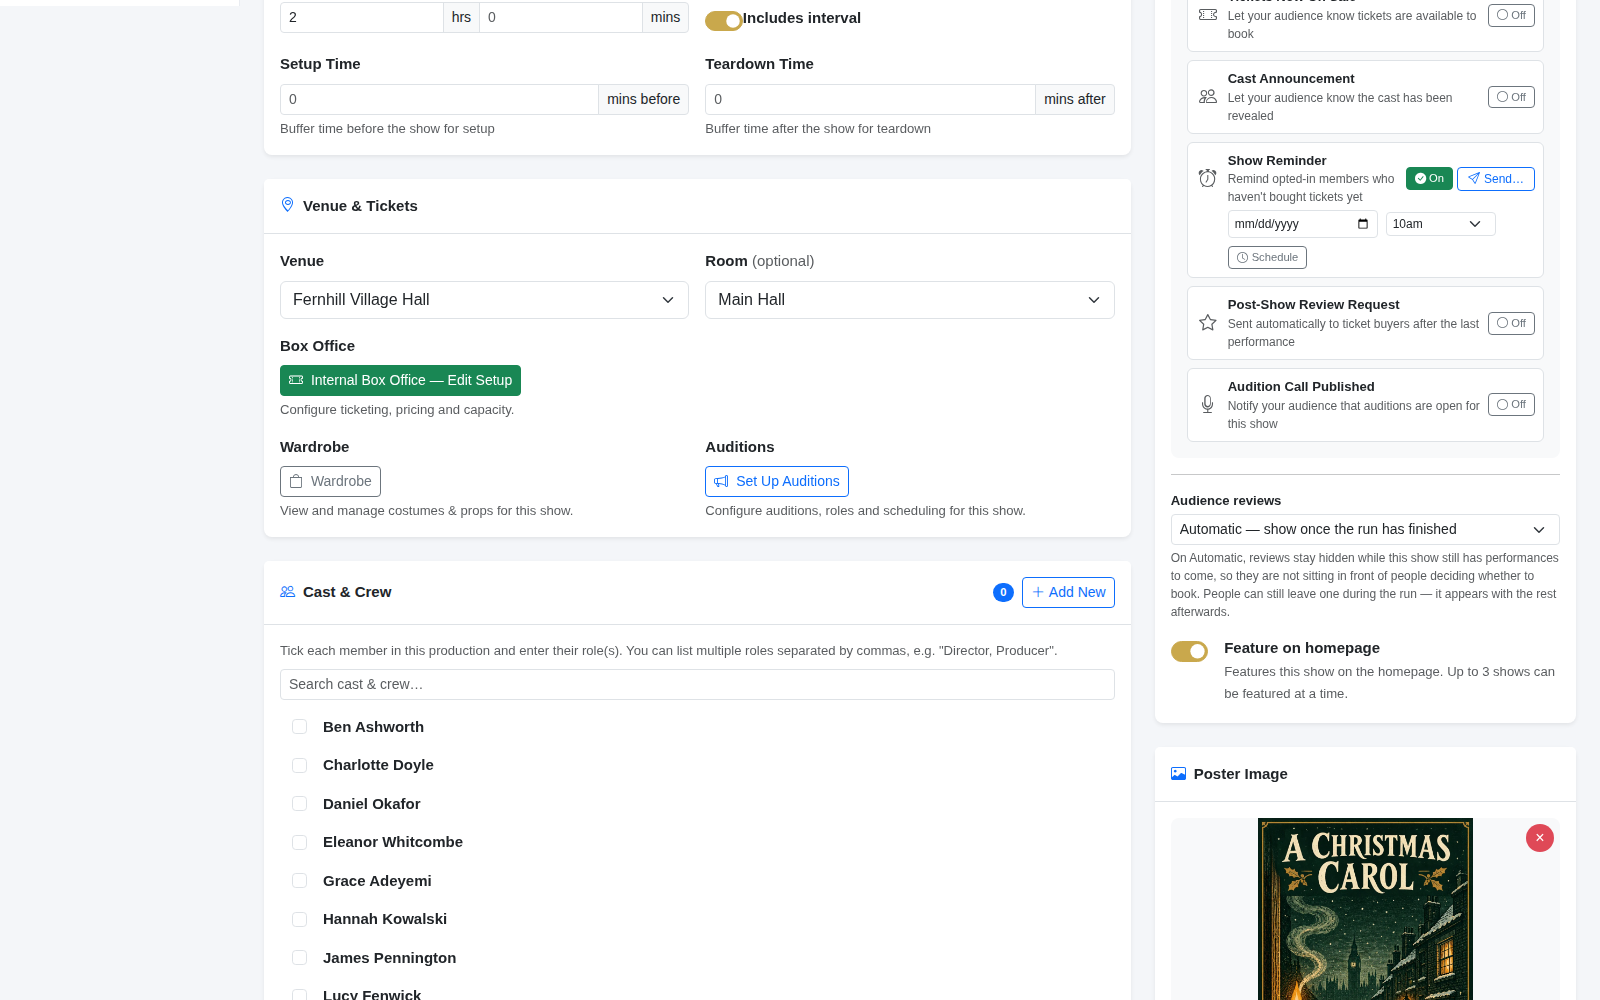Screen dimensions: 1600x1000
Task: Click the Schedule reminder button
Action: click(1267, 257)
